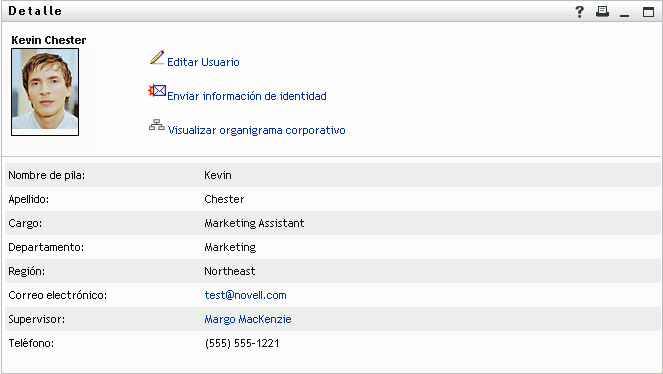Maximize the Detalle panel
Screen dimensions: 663x374
648,12
